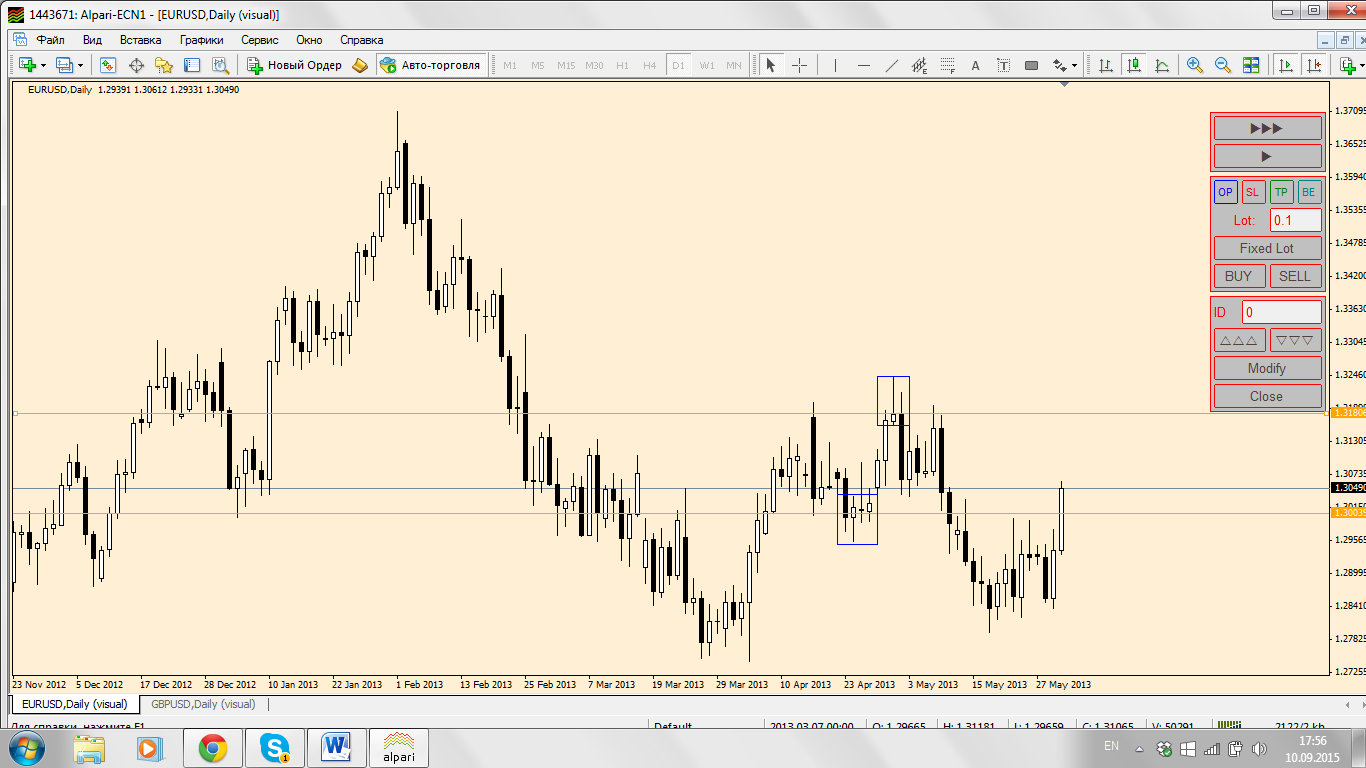
Task: Select the text 'A' tool
Action: [x=976, y=65]
